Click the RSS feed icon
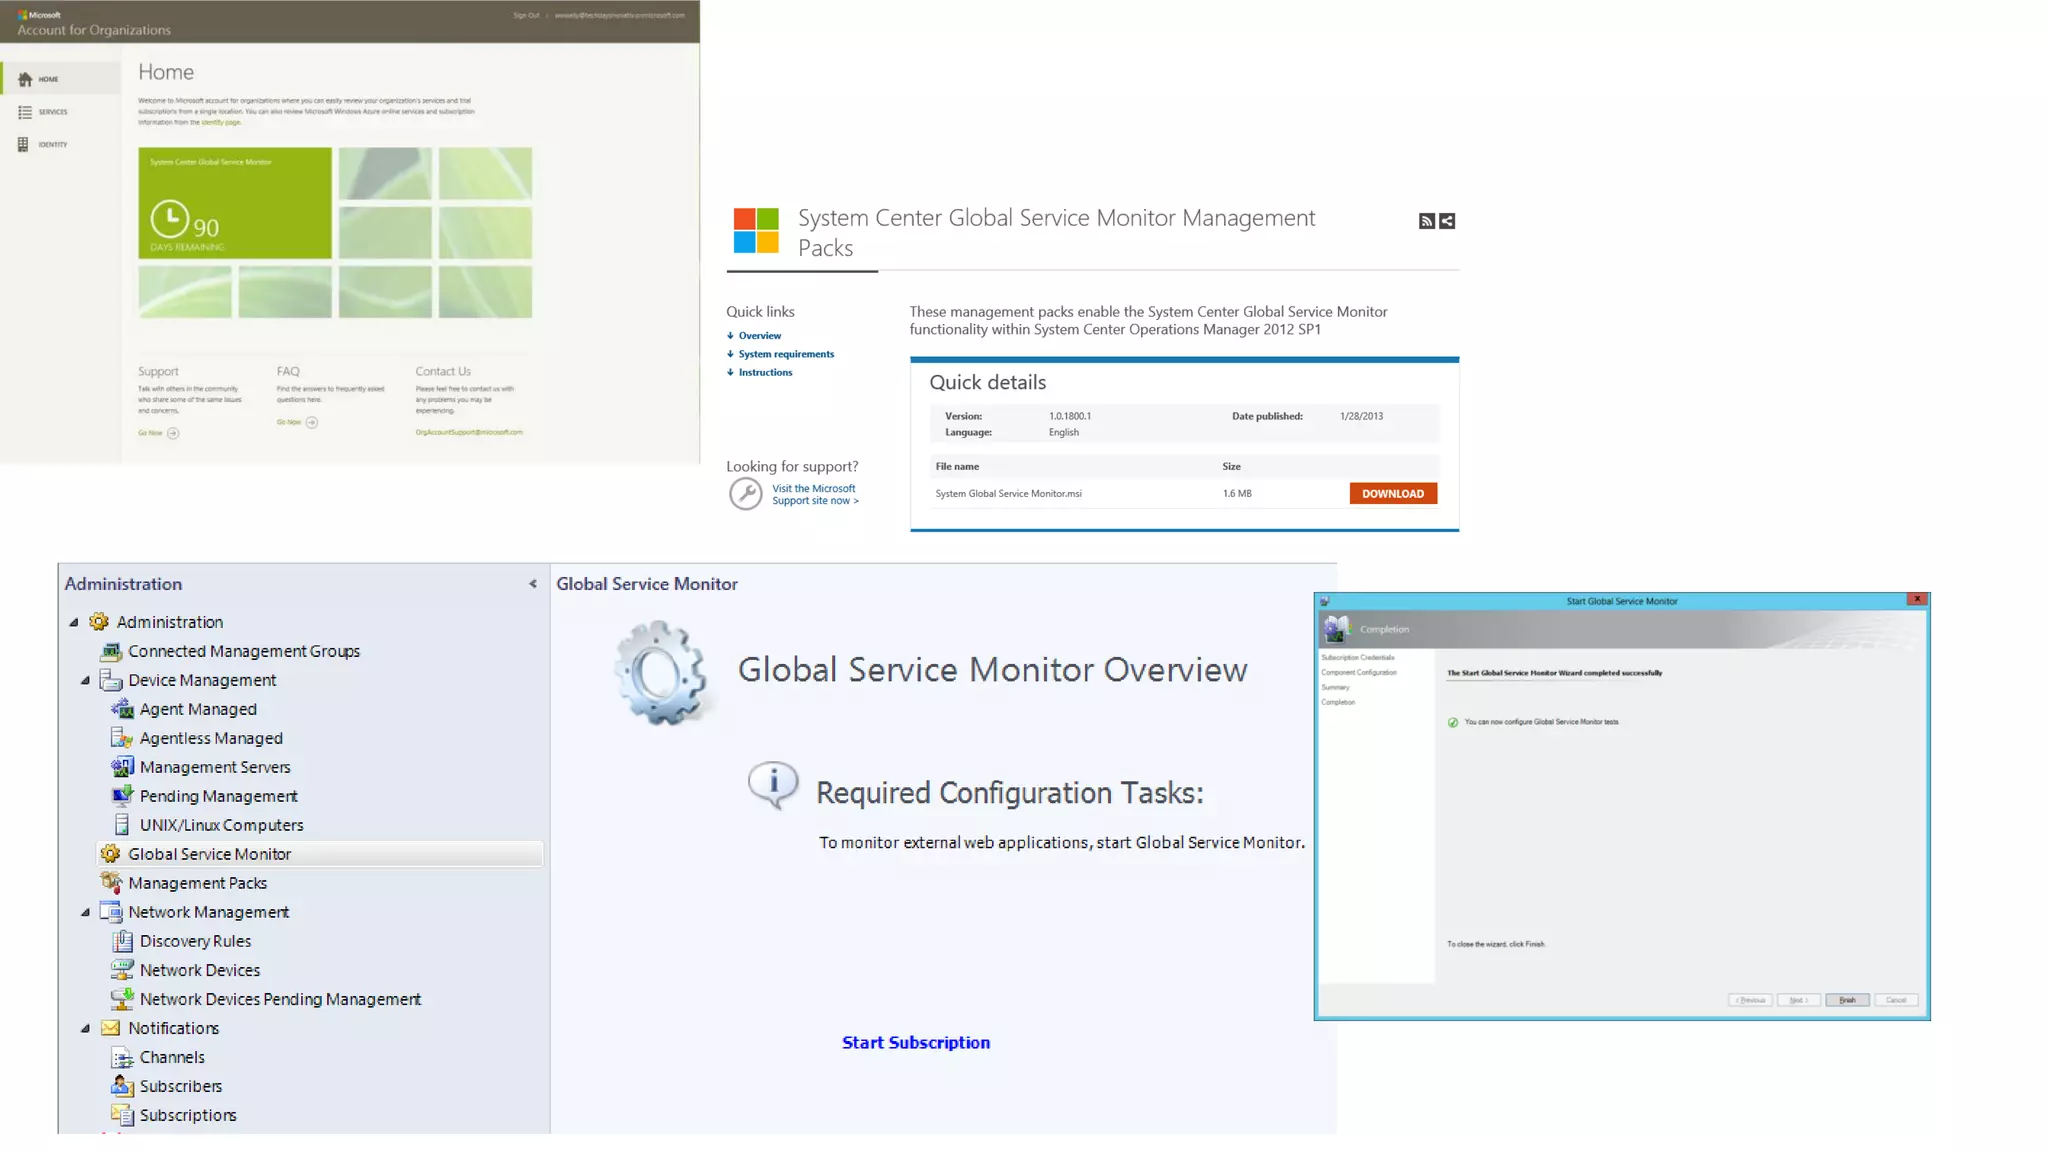The image size is (2048, 1152). pyautogui.click(x=1426, y=221)
